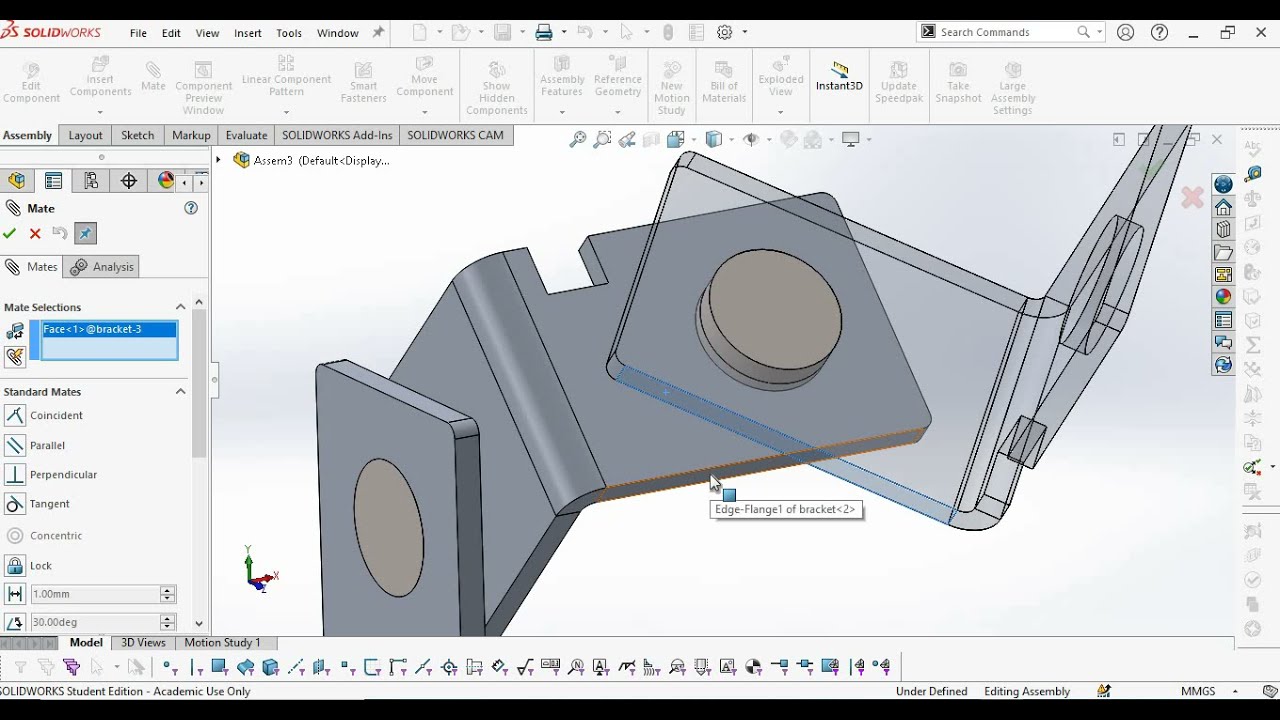Click the Instant3D toolbar icon

click(x=839, y=77)
